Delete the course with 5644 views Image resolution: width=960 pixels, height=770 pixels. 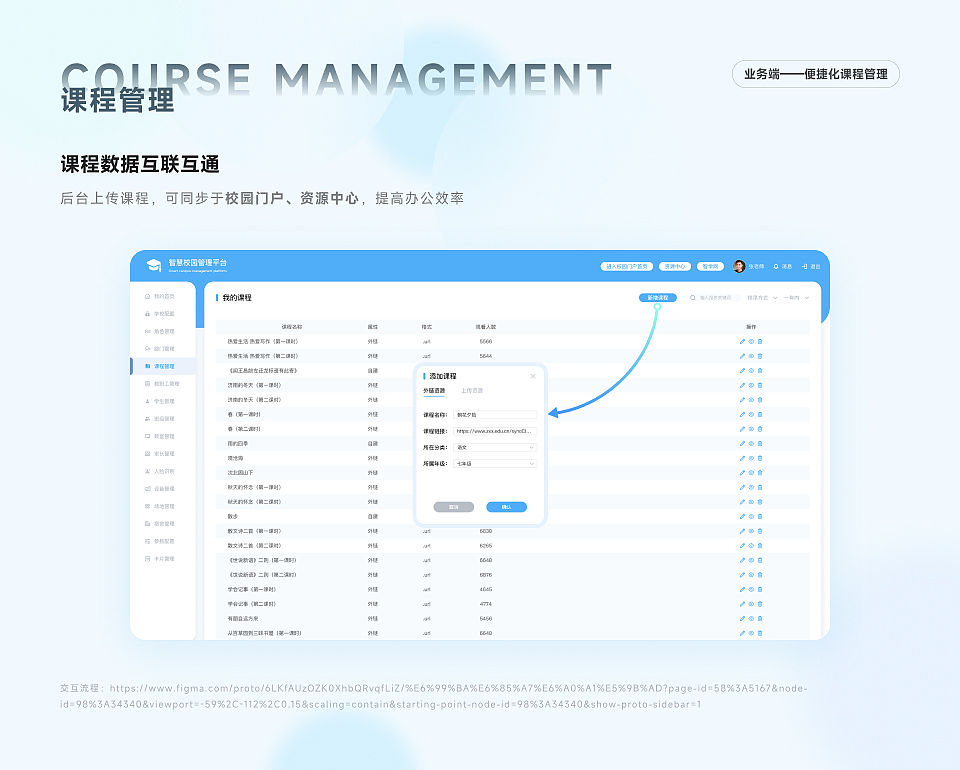760,356
